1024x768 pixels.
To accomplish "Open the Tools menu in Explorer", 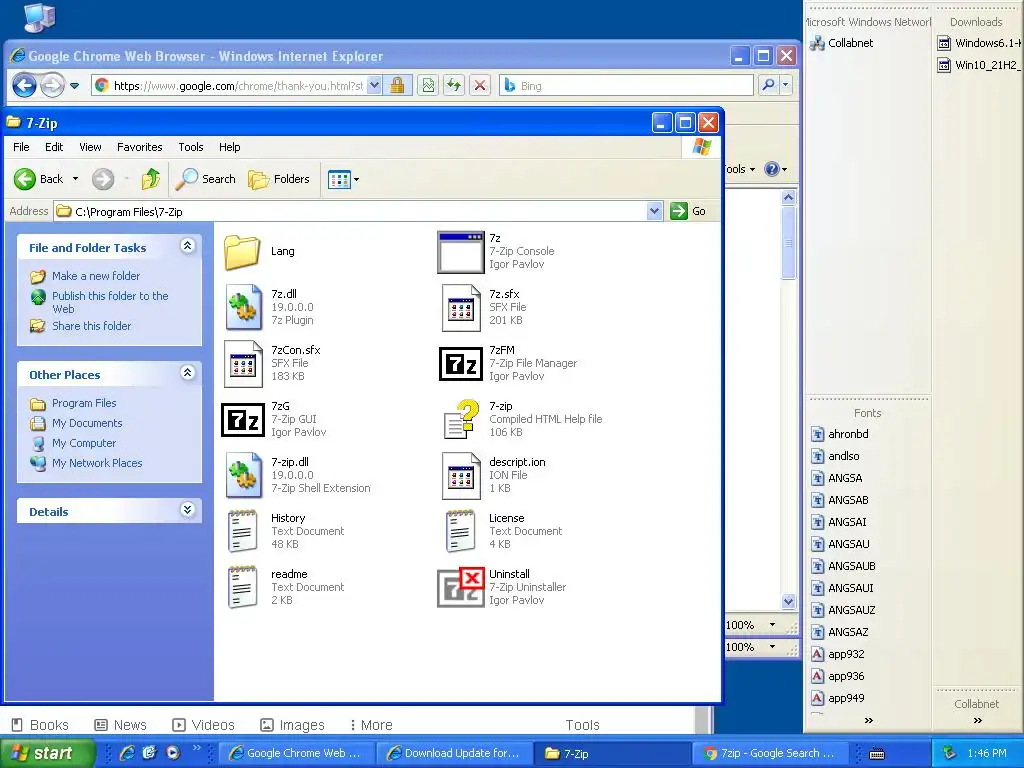I will coord(191,147).
